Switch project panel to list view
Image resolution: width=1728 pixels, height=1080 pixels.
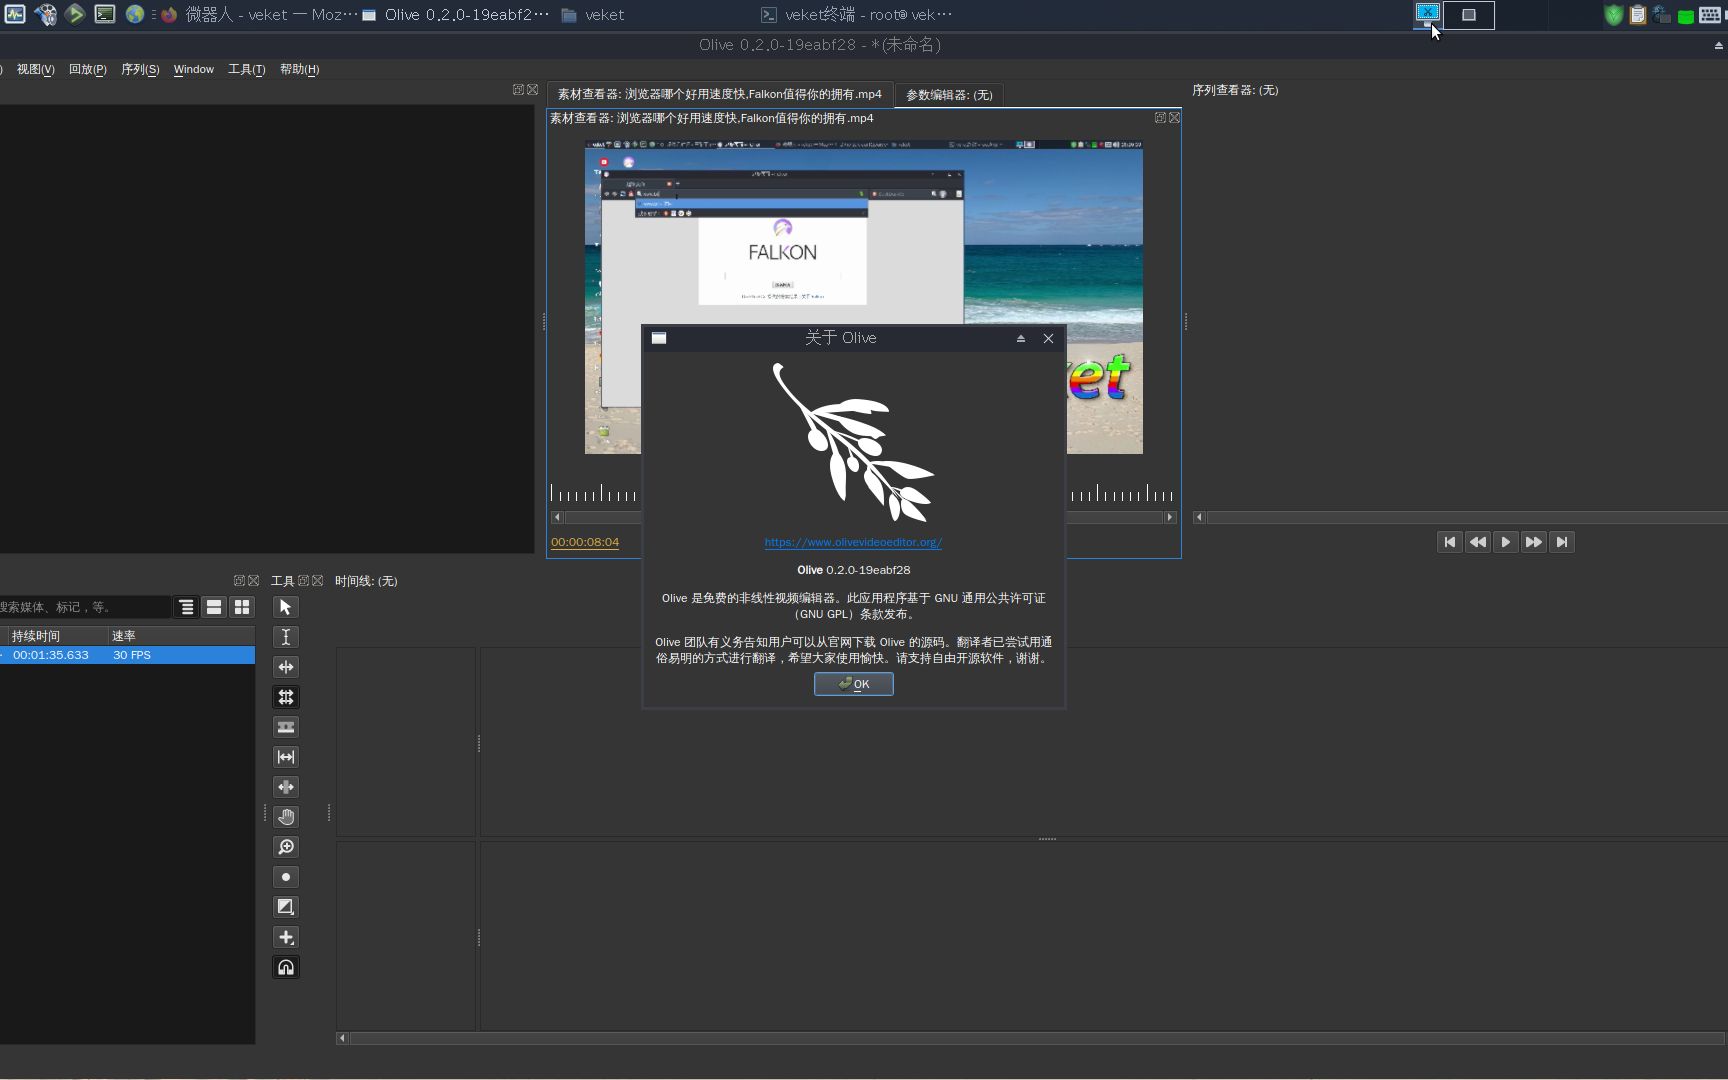pyautogui.click(x=214, y=607)
